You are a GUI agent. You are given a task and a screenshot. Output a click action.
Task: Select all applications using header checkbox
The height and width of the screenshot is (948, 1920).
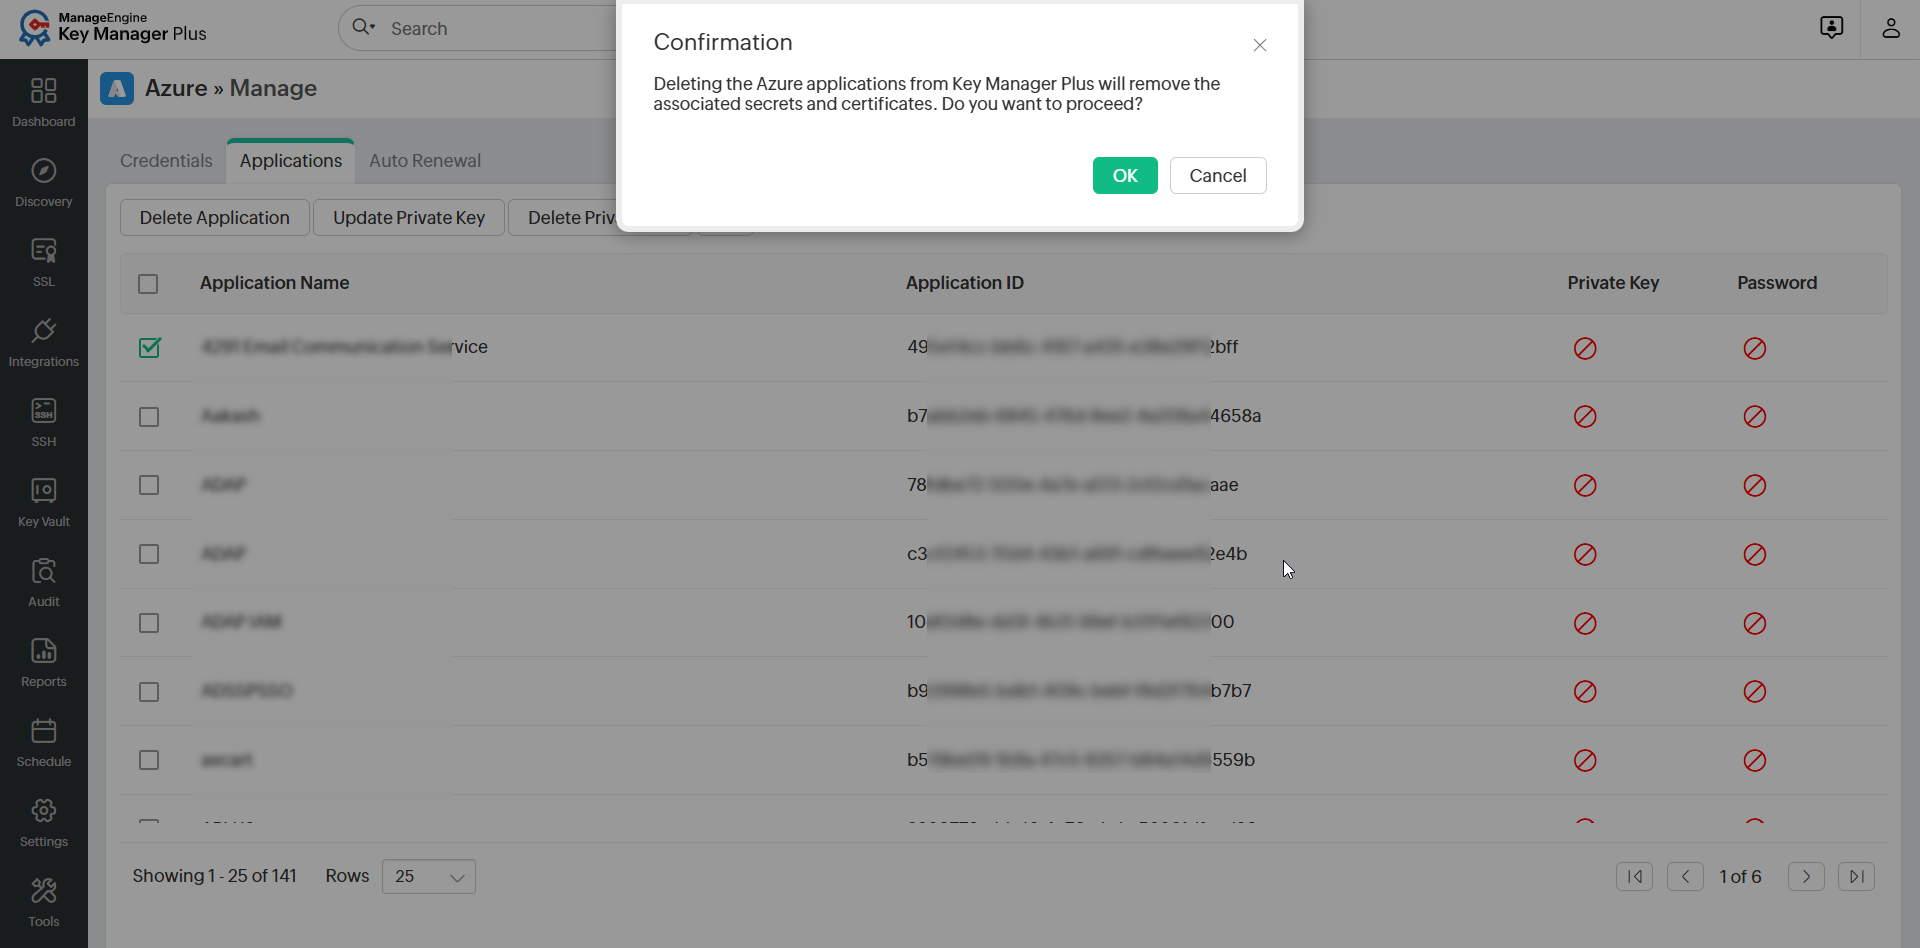click(147, 284)
